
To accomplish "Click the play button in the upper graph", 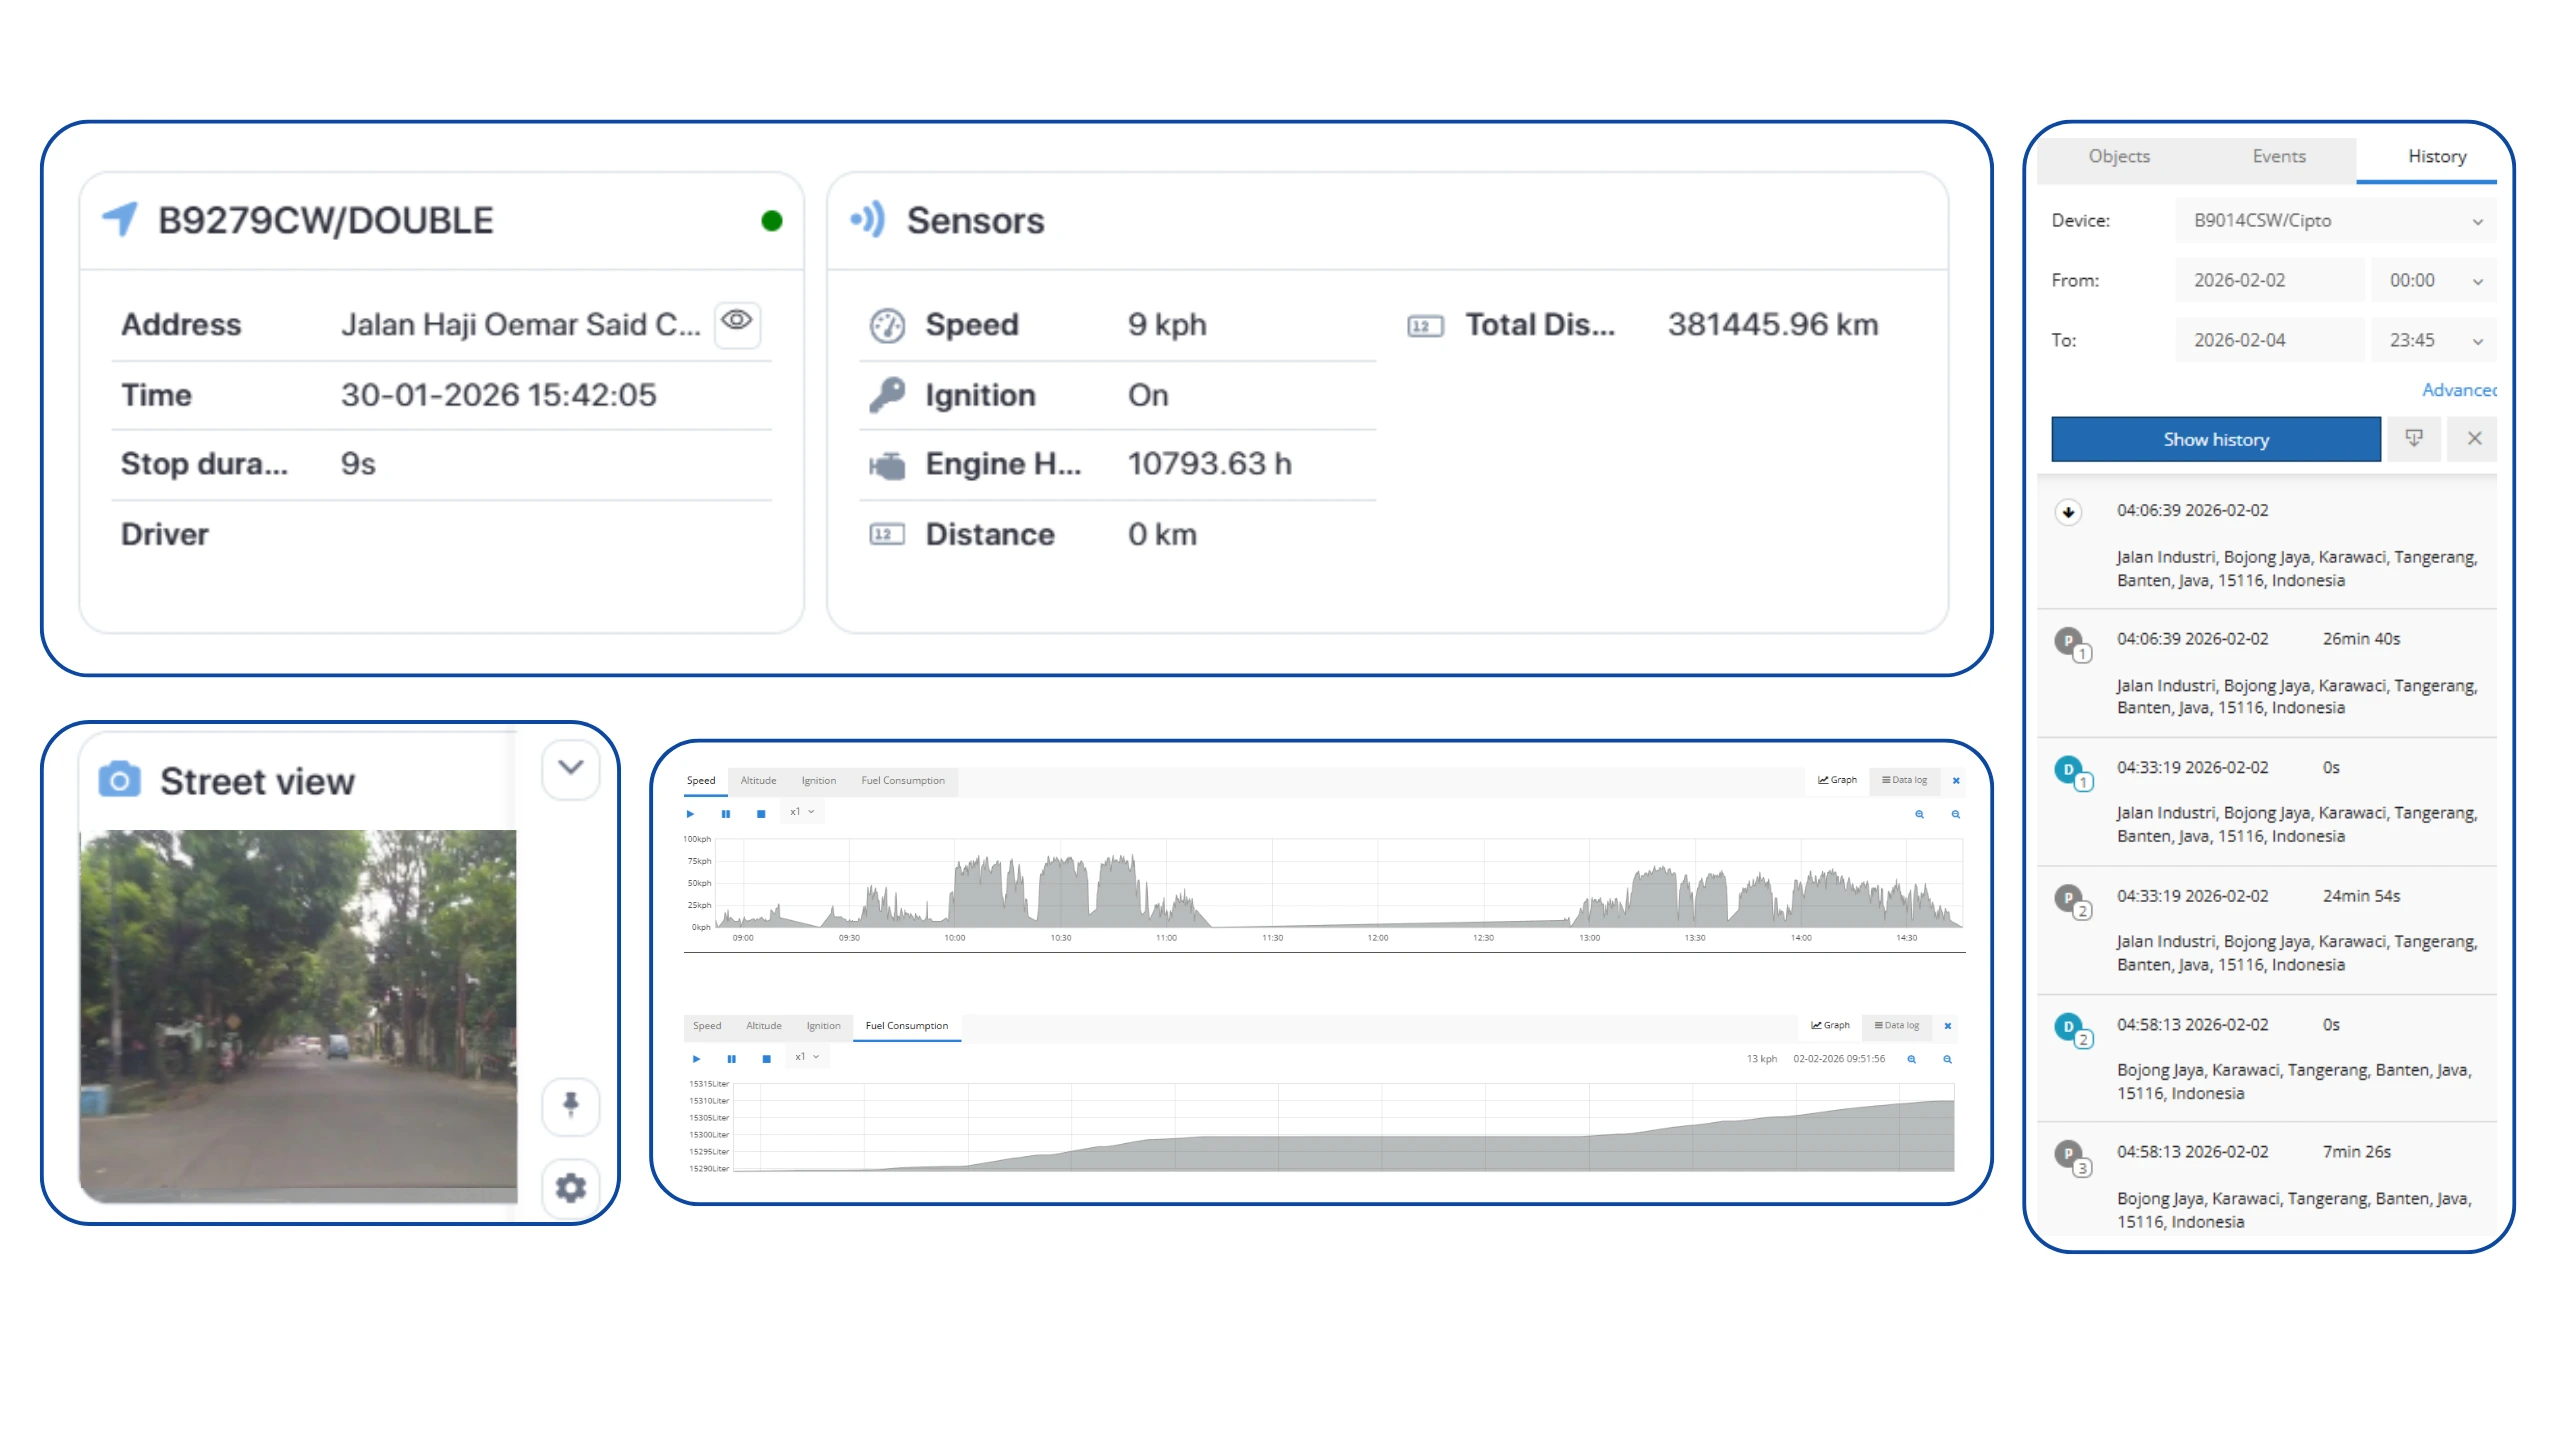I will 690,814.
